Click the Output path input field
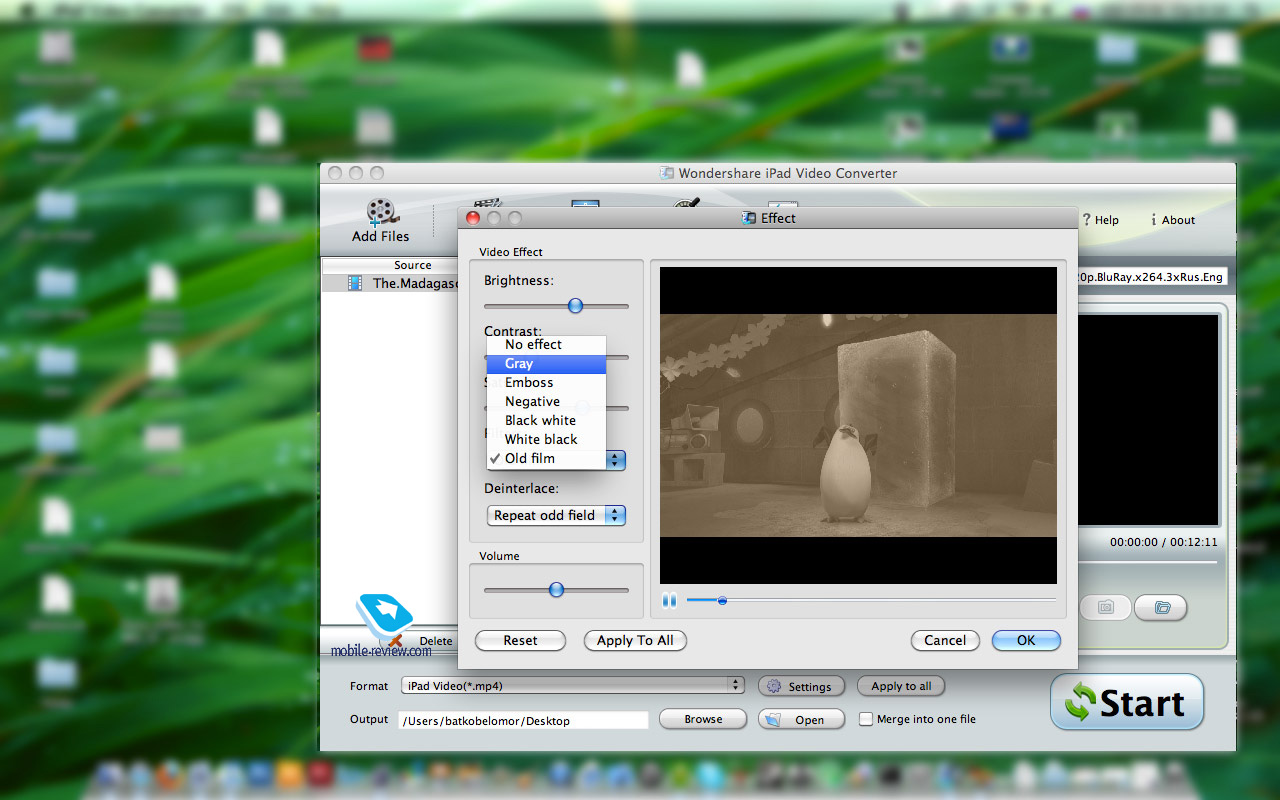 click(523, 720)
